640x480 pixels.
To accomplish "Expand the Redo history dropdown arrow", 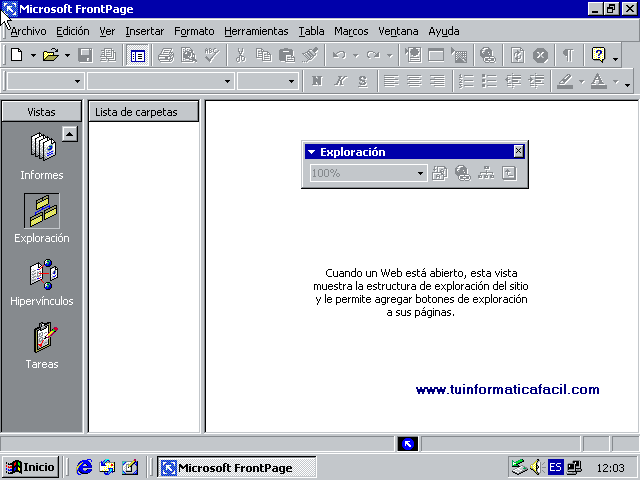I will coord(389,55).
